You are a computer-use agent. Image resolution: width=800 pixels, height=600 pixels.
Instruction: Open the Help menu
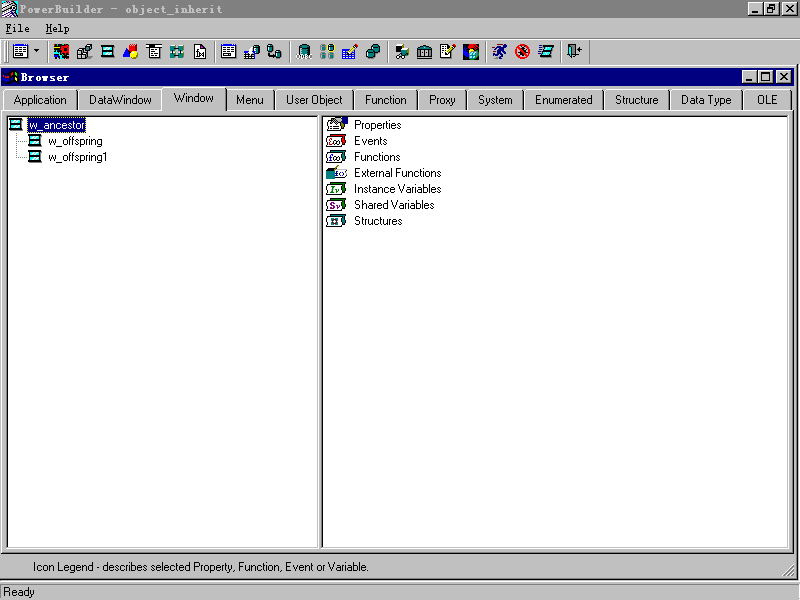(x=57, y=29)
